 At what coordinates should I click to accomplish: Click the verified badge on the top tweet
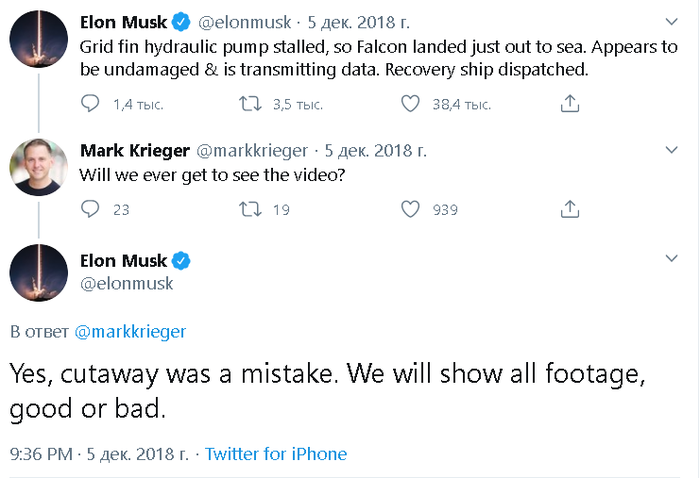click(x=181, y=20)
